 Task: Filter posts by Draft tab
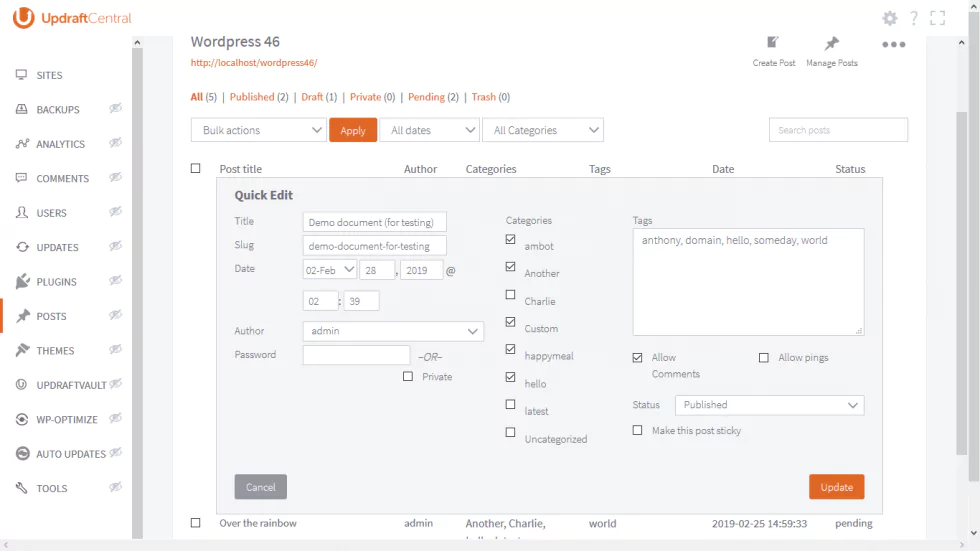tap(312, 97)
